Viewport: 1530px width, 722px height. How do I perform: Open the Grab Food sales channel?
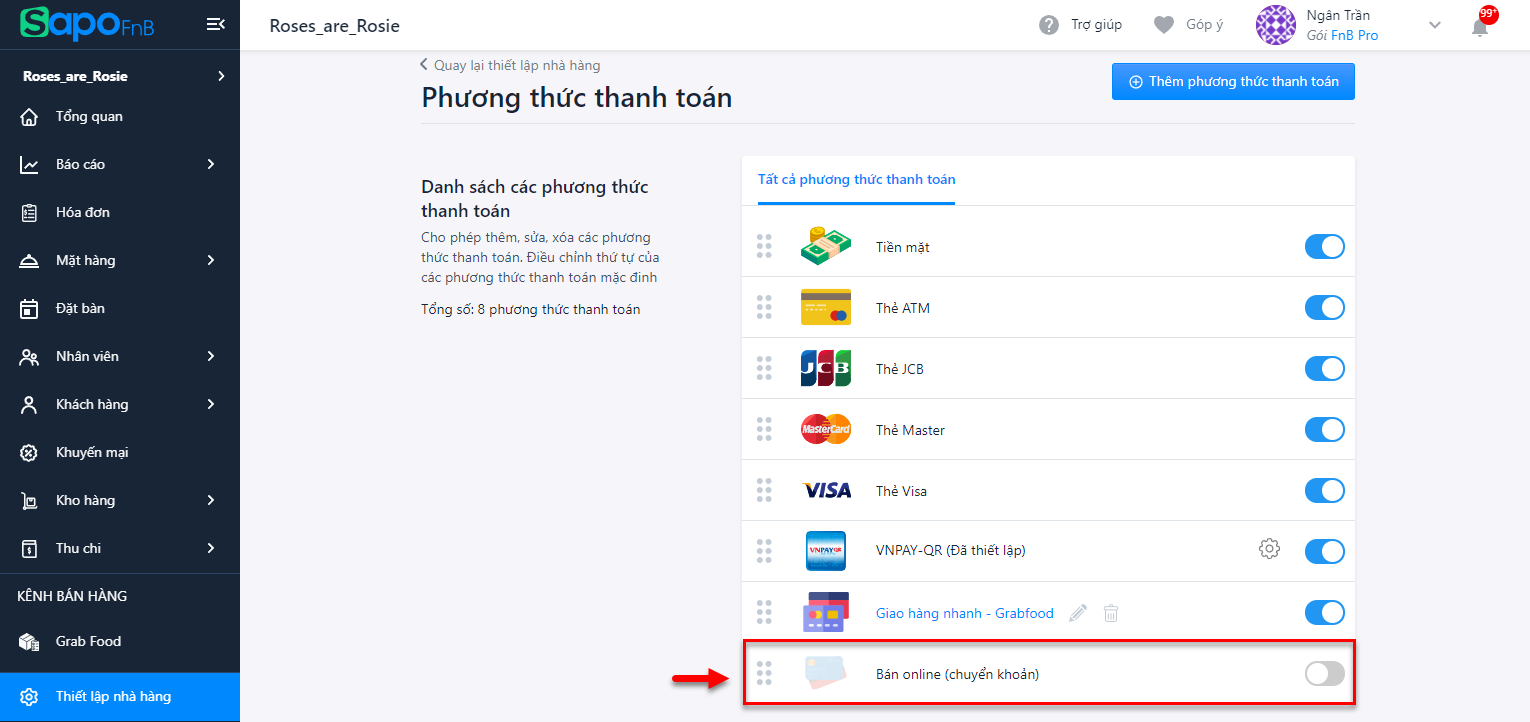pyautogui.click(x=88, y=641)
